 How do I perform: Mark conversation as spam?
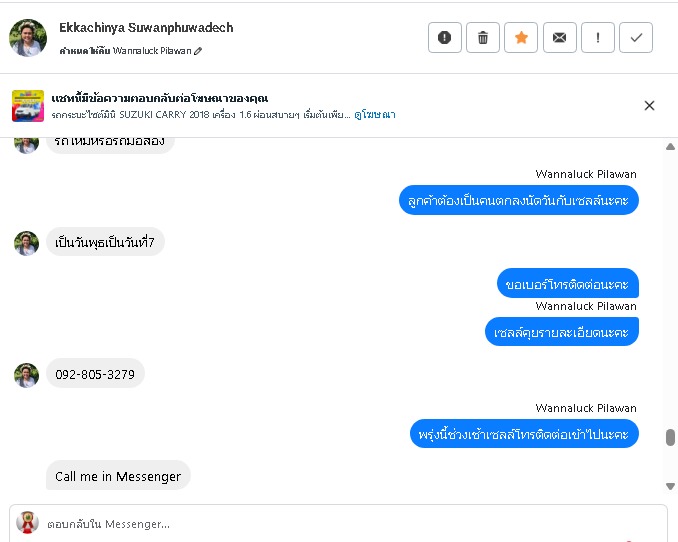pos(445,38)
